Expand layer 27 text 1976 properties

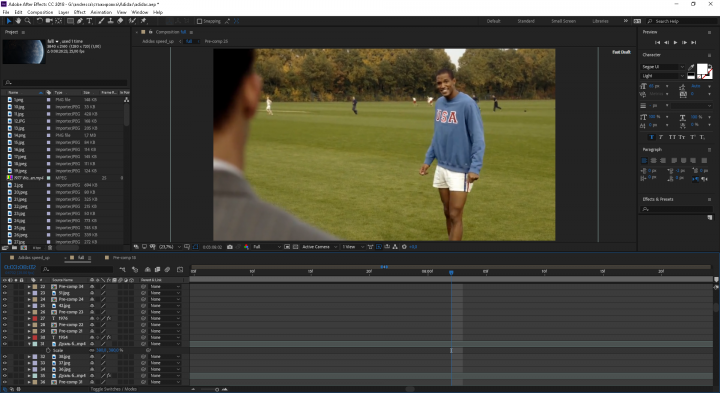pos(29,318)
